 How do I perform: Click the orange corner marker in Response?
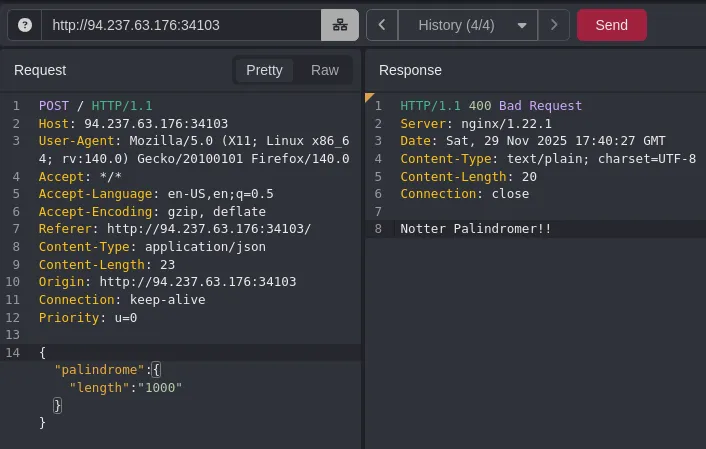pyautogui.click(x=370, y=96)
